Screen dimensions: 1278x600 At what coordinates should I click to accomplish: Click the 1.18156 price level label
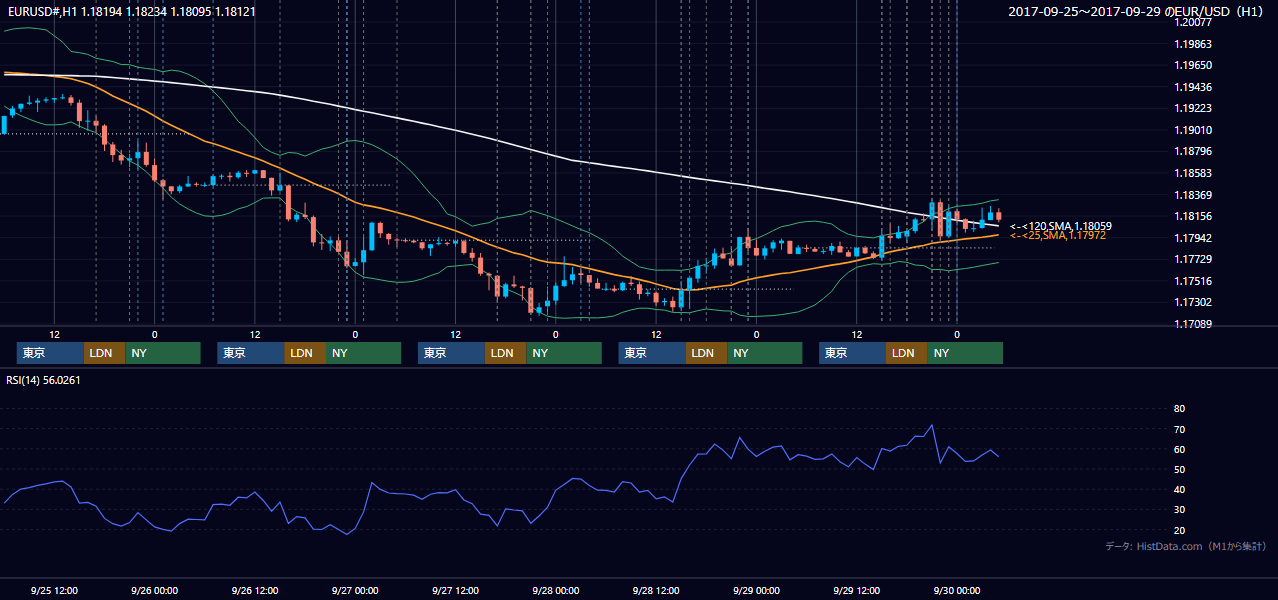click(x=1193, y=216)
